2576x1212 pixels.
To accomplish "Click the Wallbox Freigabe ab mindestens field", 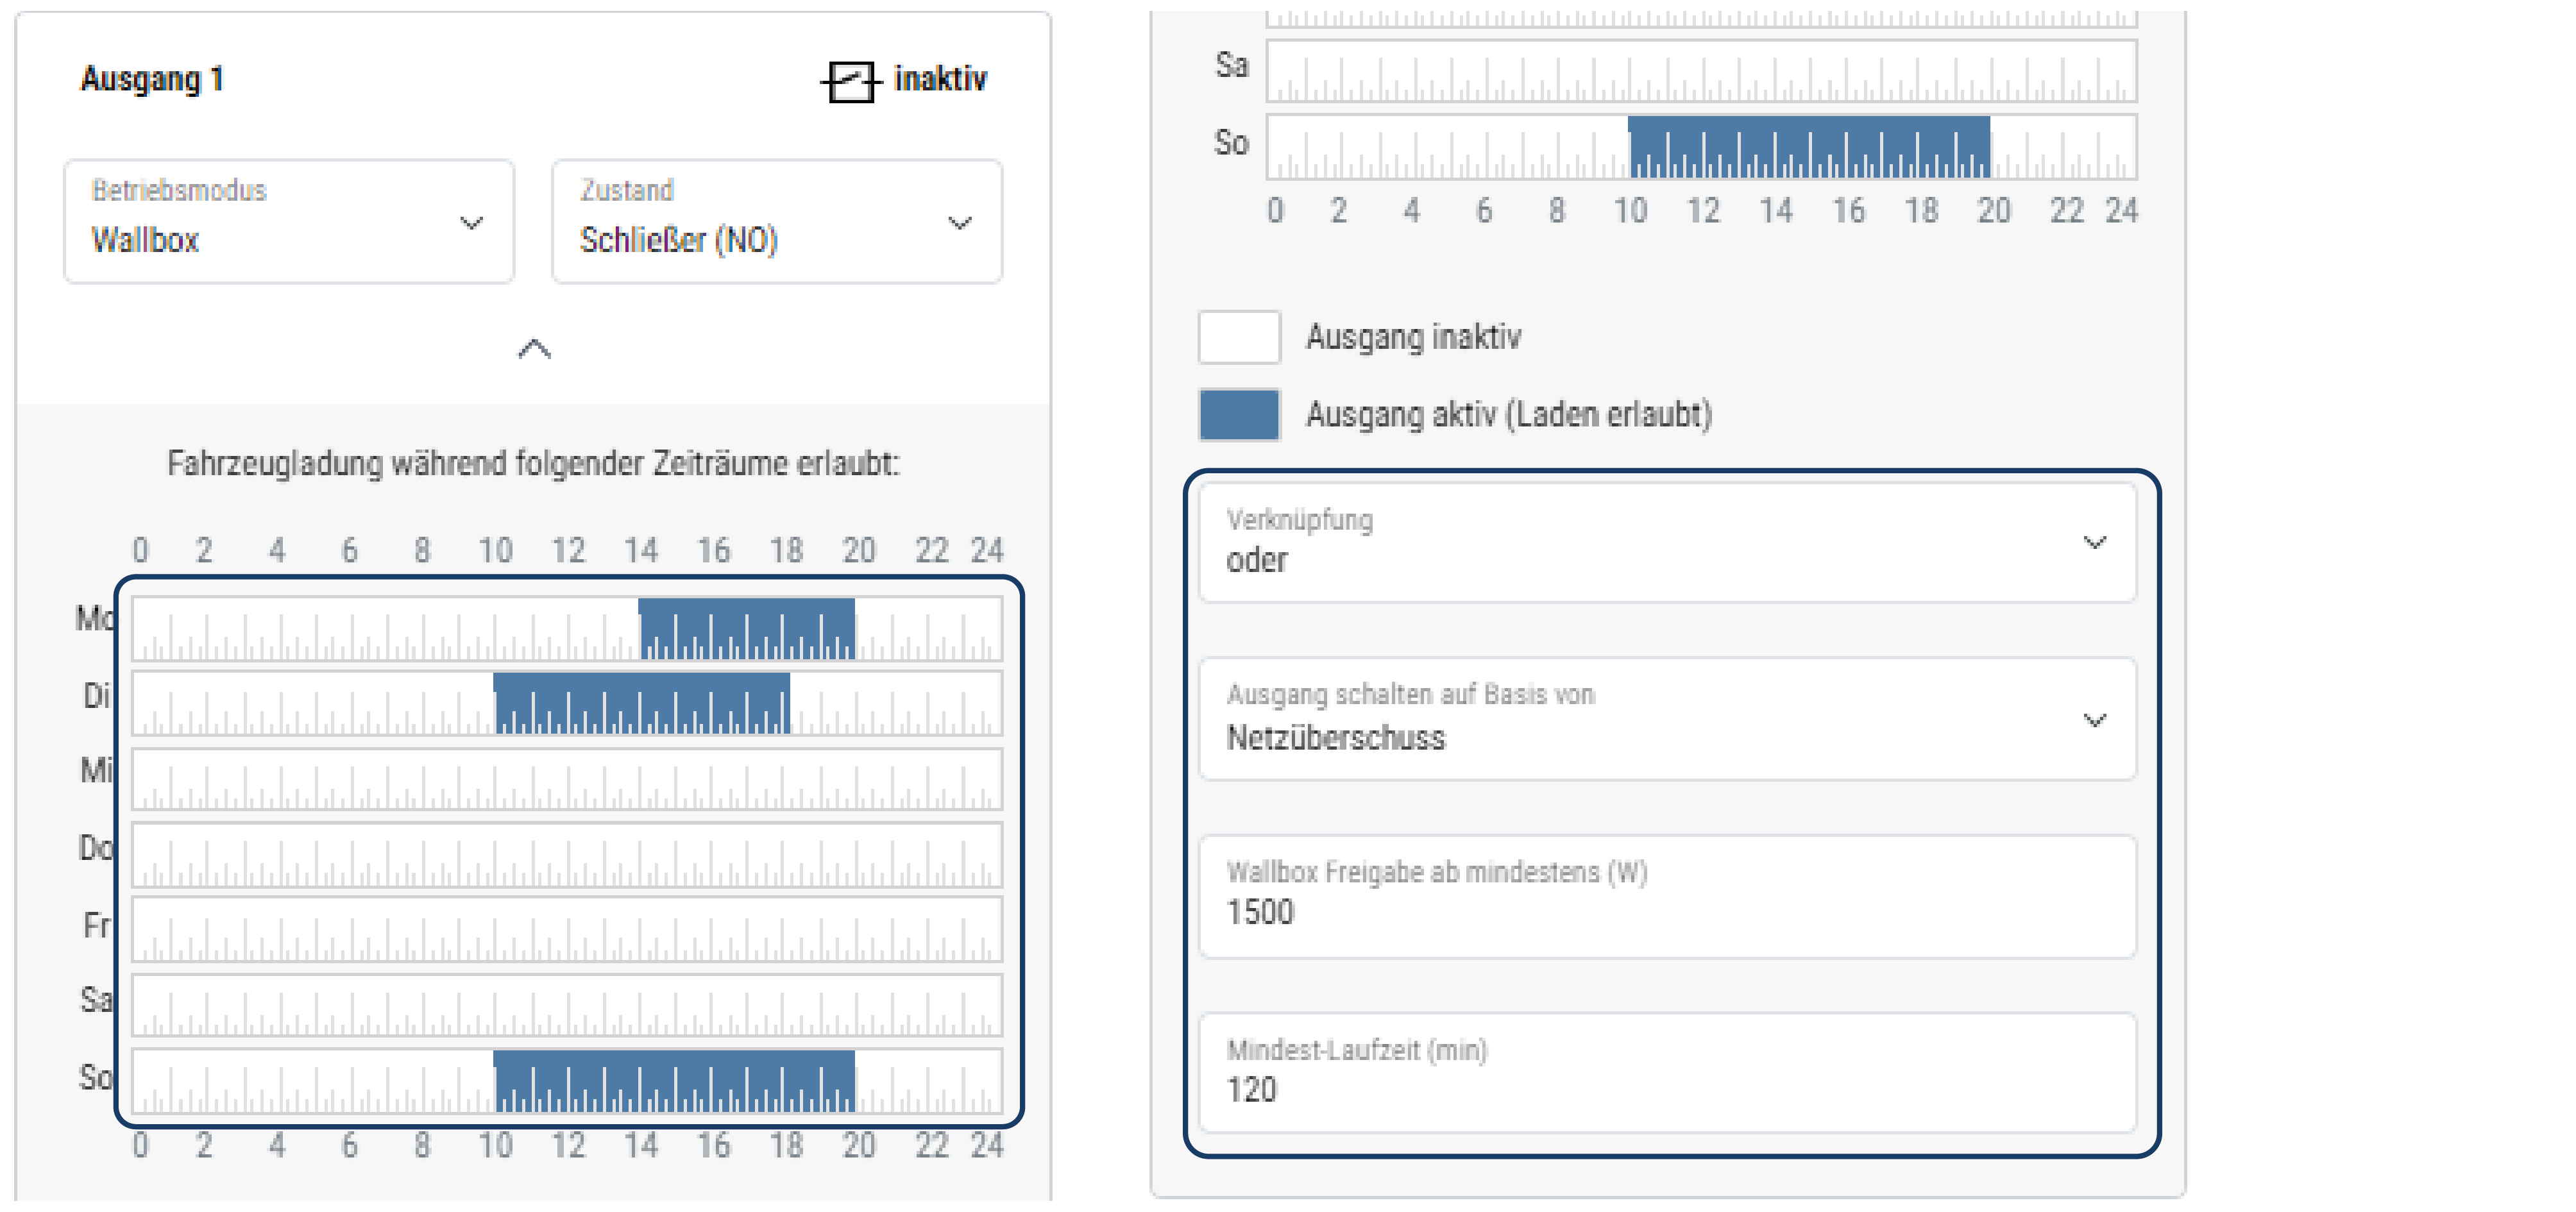I will point(1667,896).
